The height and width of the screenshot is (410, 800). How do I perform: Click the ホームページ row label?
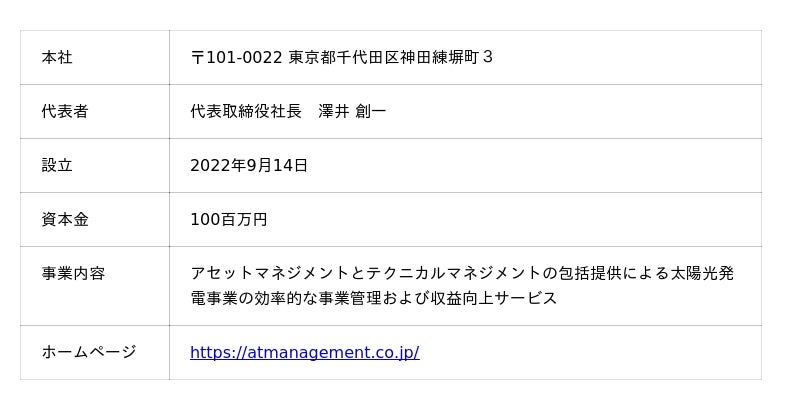[88, 352]
